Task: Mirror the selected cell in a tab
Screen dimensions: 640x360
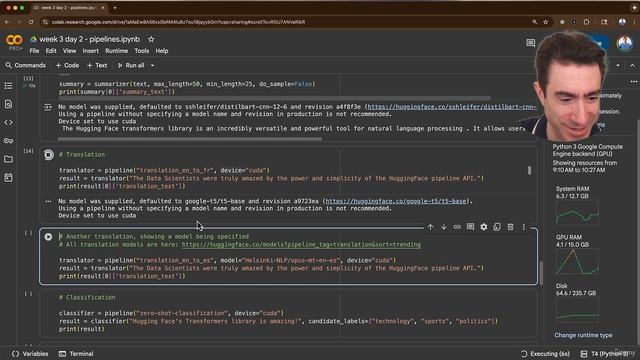Action: pos(497,227)
